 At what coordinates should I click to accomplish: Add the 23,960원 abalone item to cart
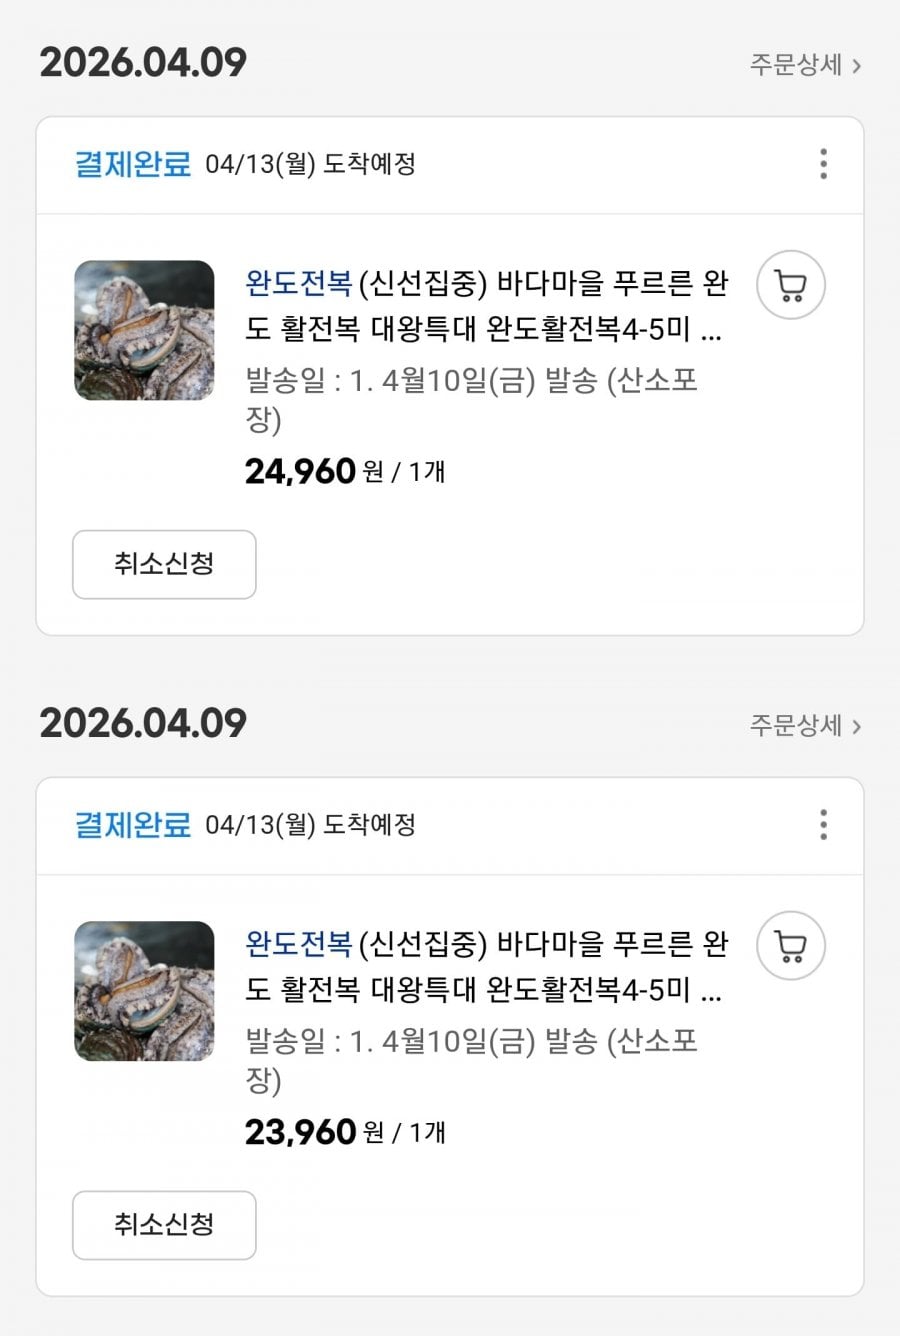tap(790, 946)
